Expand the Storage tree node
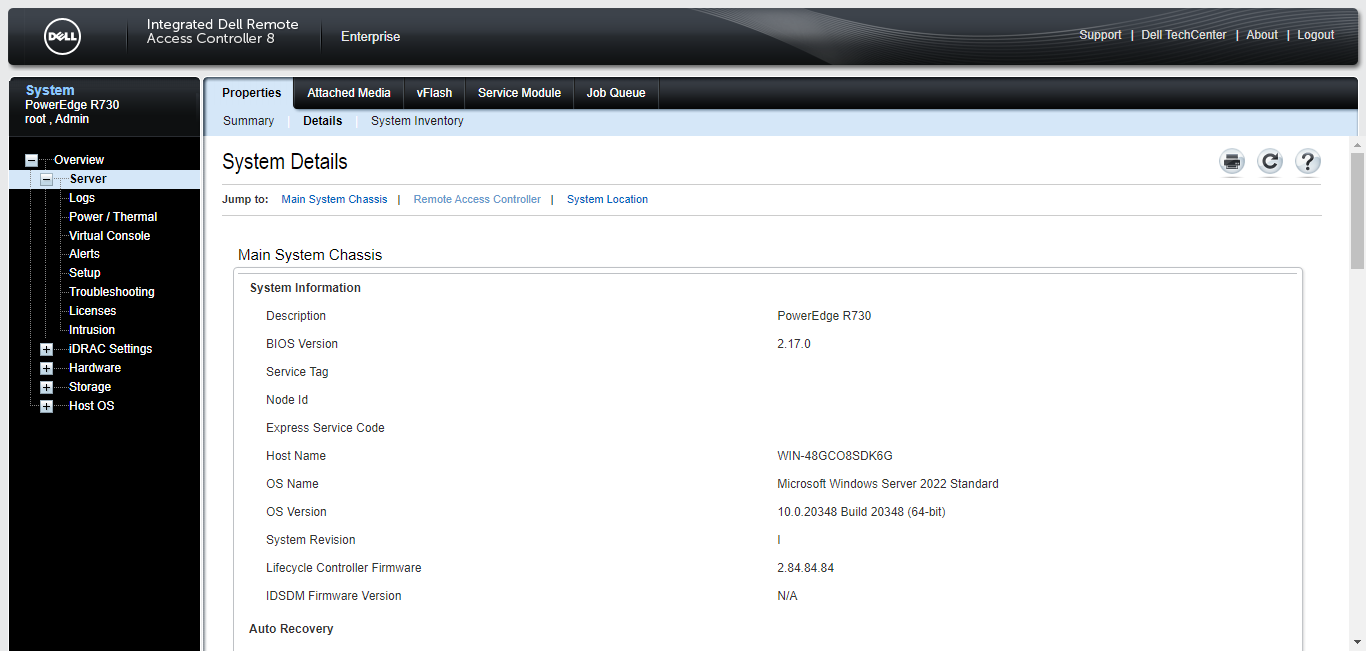This screenshot has width=1366, height=651. [46, 387]
